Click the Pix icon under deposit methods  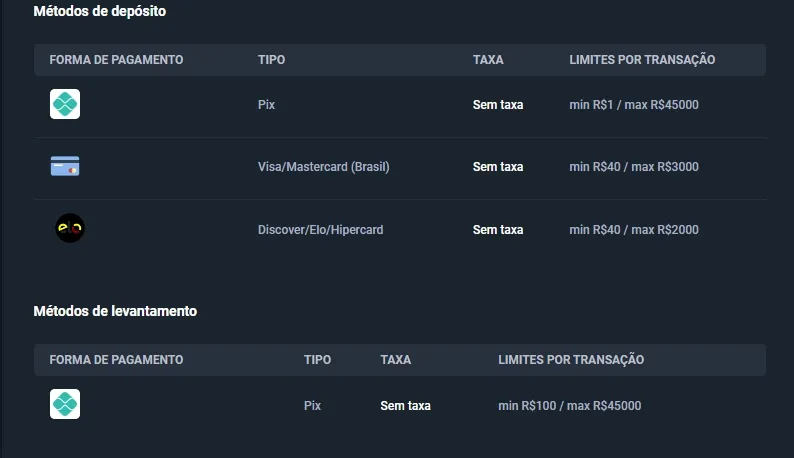[65, 104]
